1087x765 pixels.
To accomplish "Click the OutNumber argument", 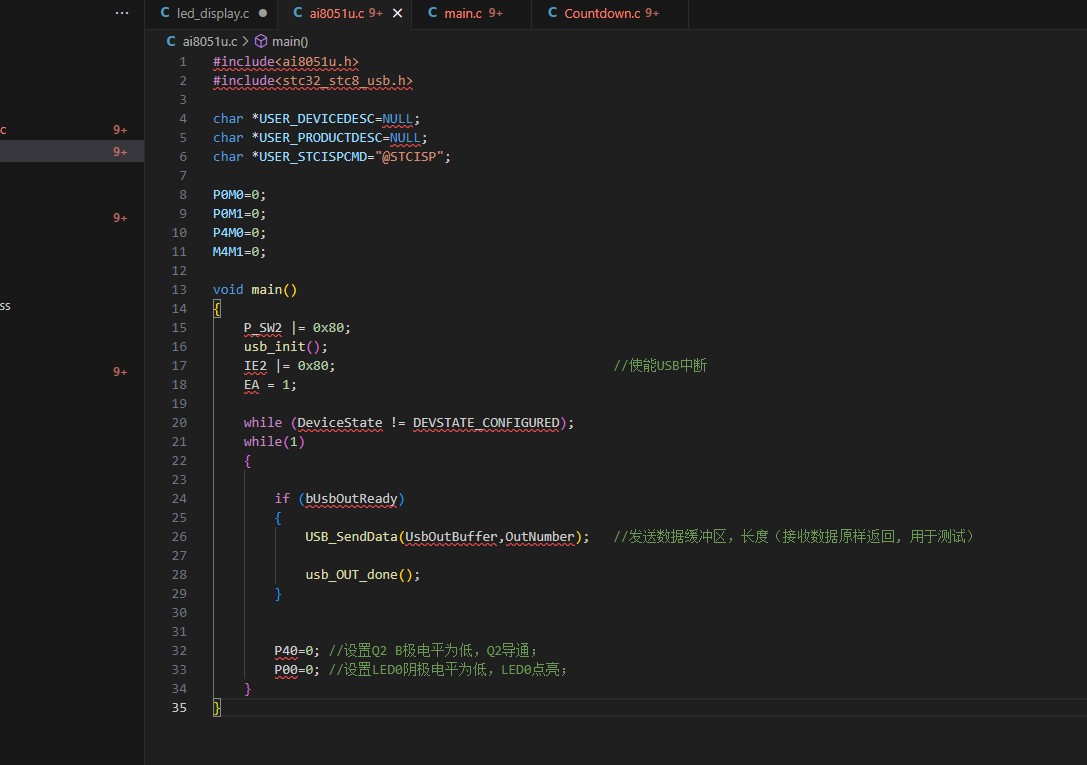I will pos(540,537).
